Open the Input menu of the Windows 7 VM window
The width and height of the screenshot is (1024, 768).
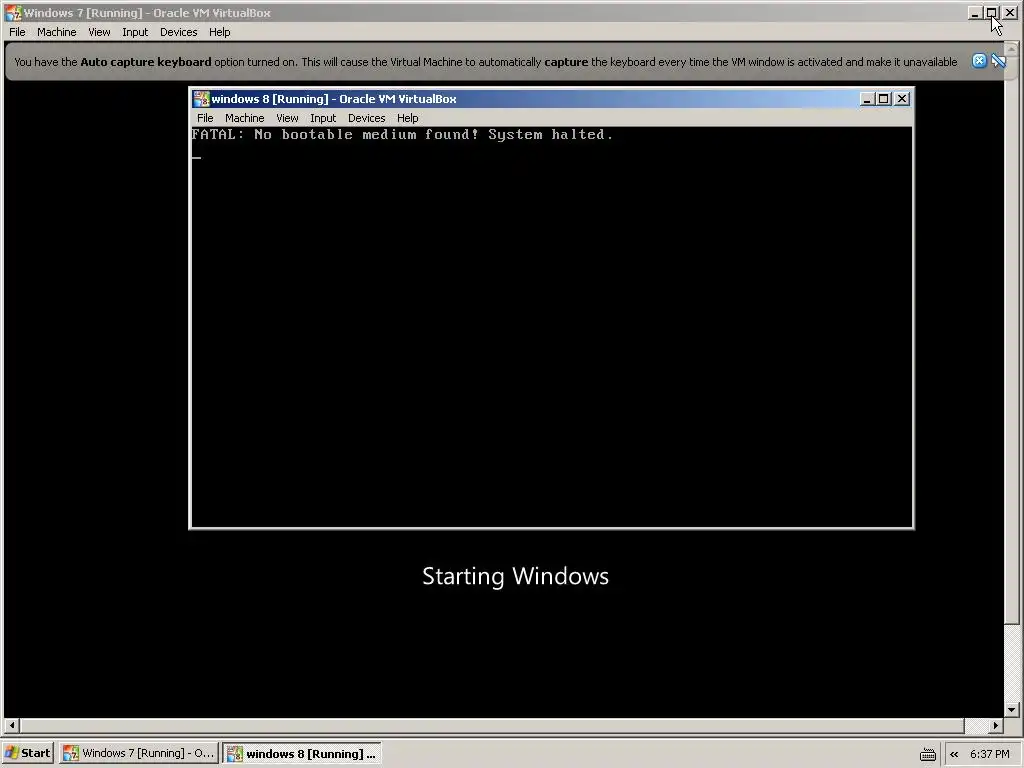135,32
